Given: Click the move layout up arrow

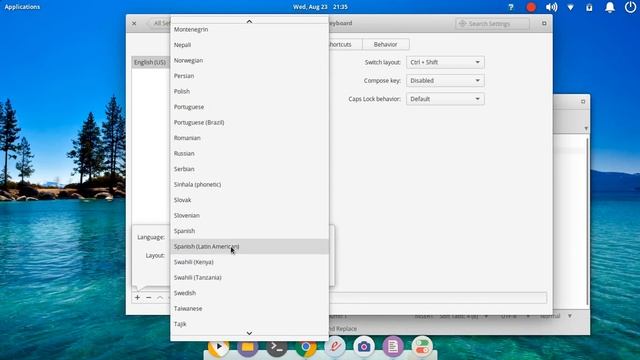Looking at the screenshot, I should (x=160, y=298).
